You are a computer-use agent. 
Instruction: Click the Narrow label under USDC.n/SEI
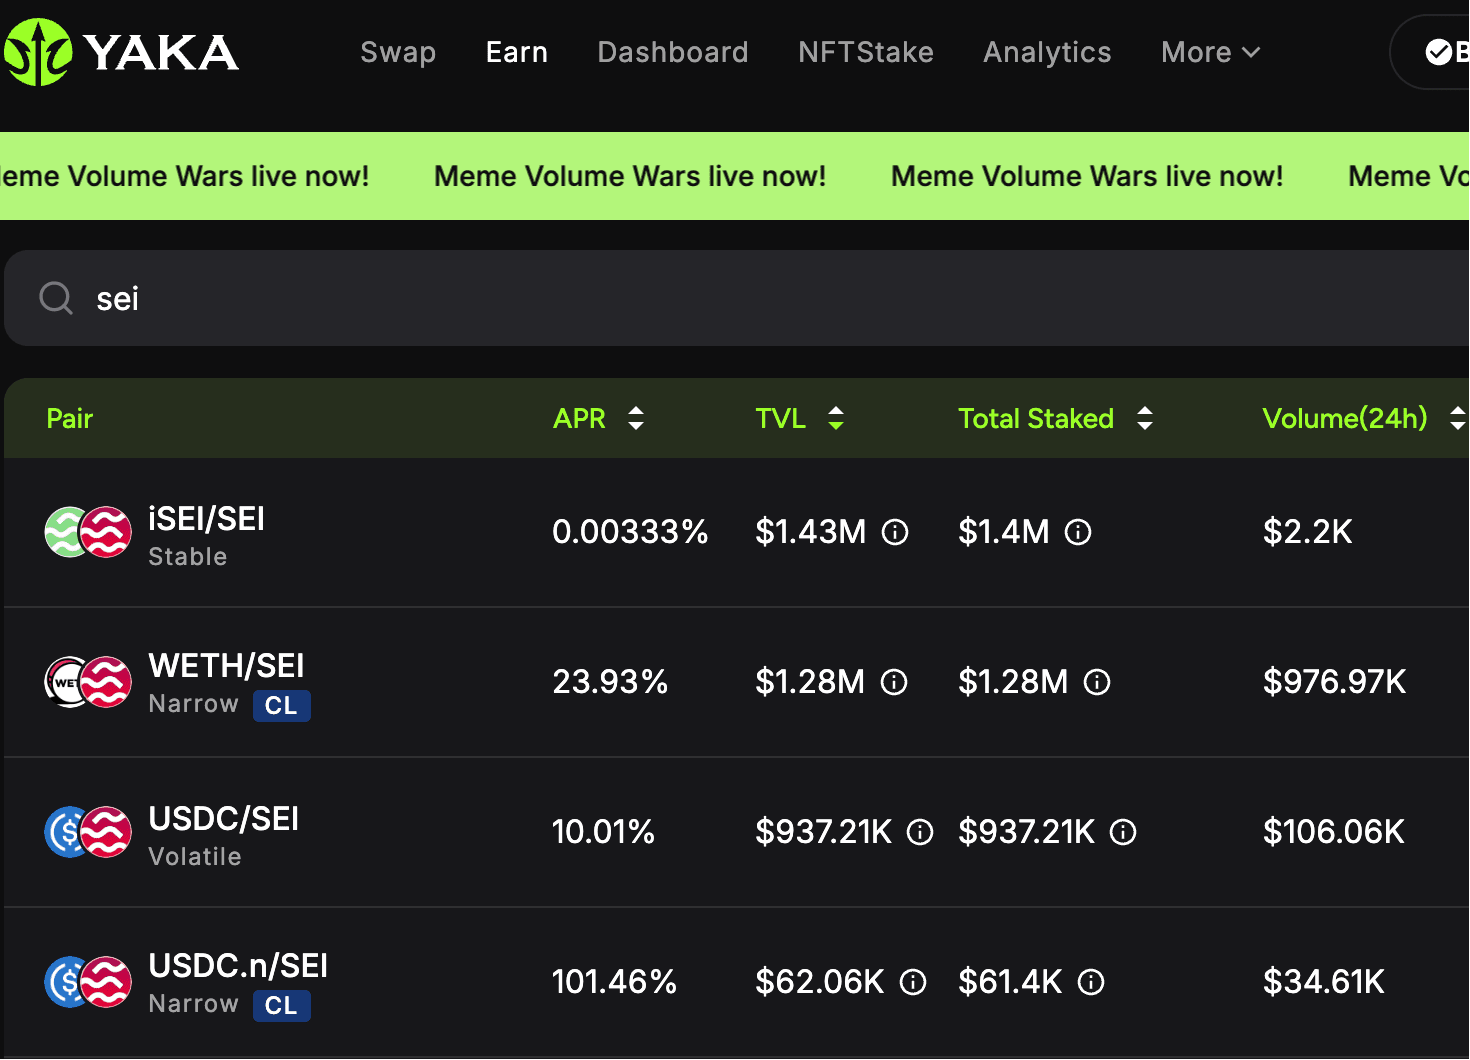pyautogui.click(x=194, y=1004)
